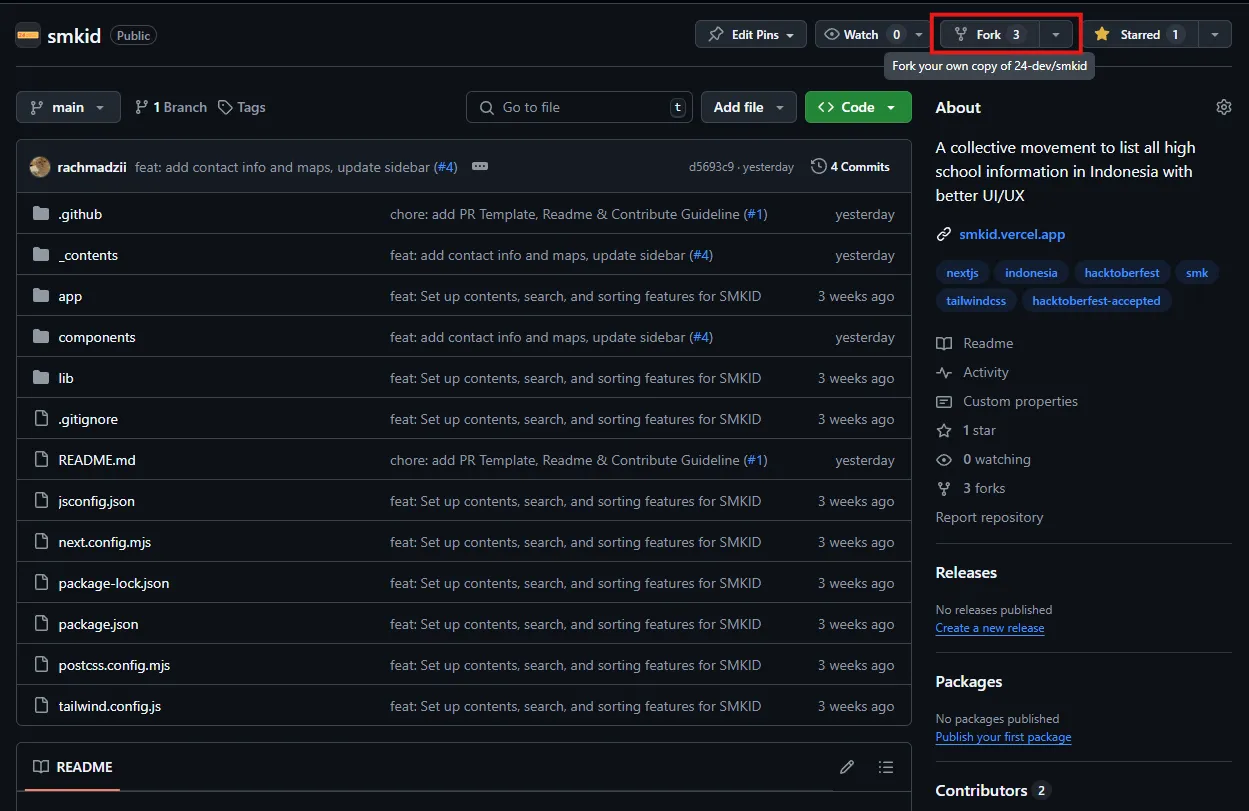Open the Add file dropdown

coord(749,107)
